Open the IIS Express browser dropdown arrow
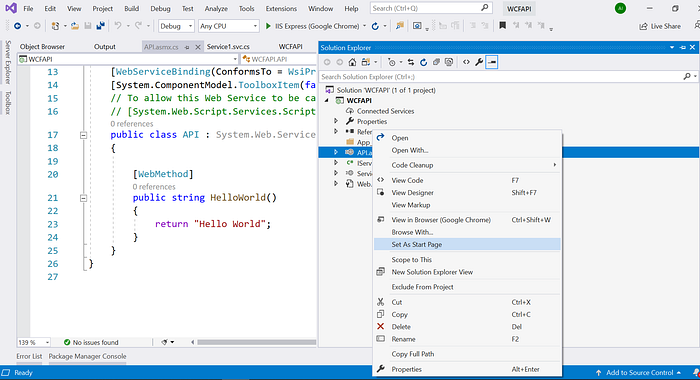The image size is (700, 380). (x=364, y=26)
